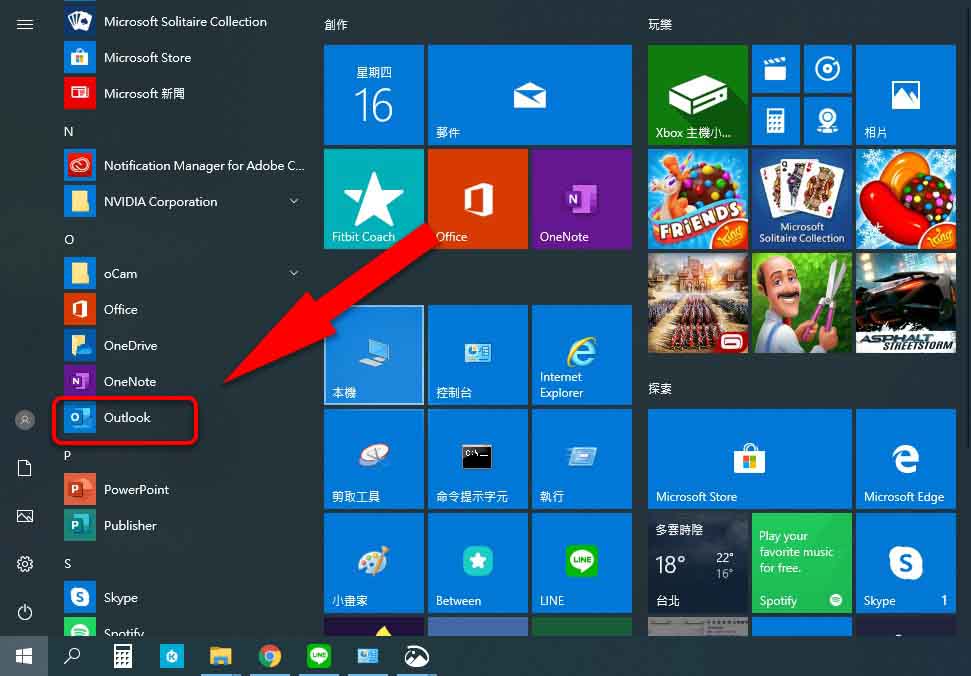Image resolution: width=971 pixels, height=676 pixels.
Task: Launch the 小畫家 Paint tile
Action: (373, 563)
